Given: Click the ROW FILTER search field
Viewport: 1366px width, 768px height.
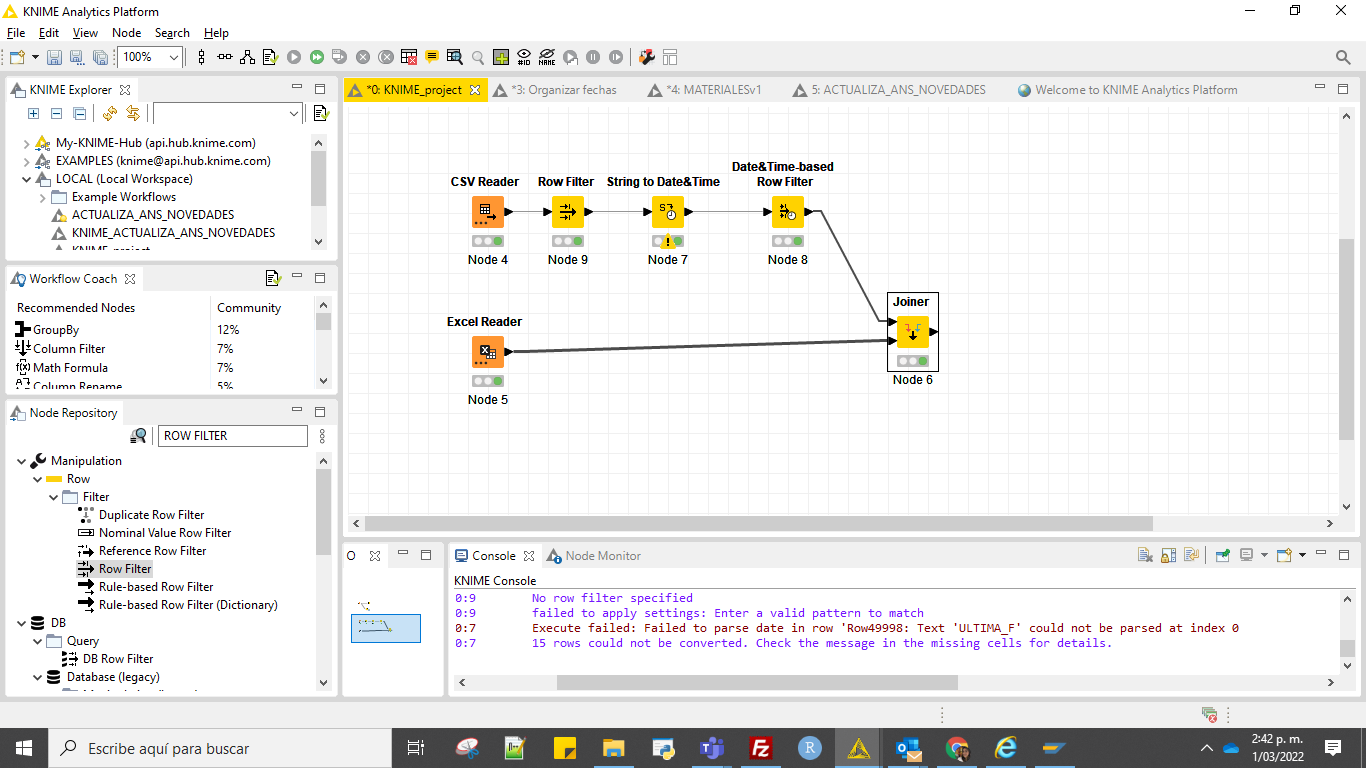Looking at the screenshot, I should point(233,436).
